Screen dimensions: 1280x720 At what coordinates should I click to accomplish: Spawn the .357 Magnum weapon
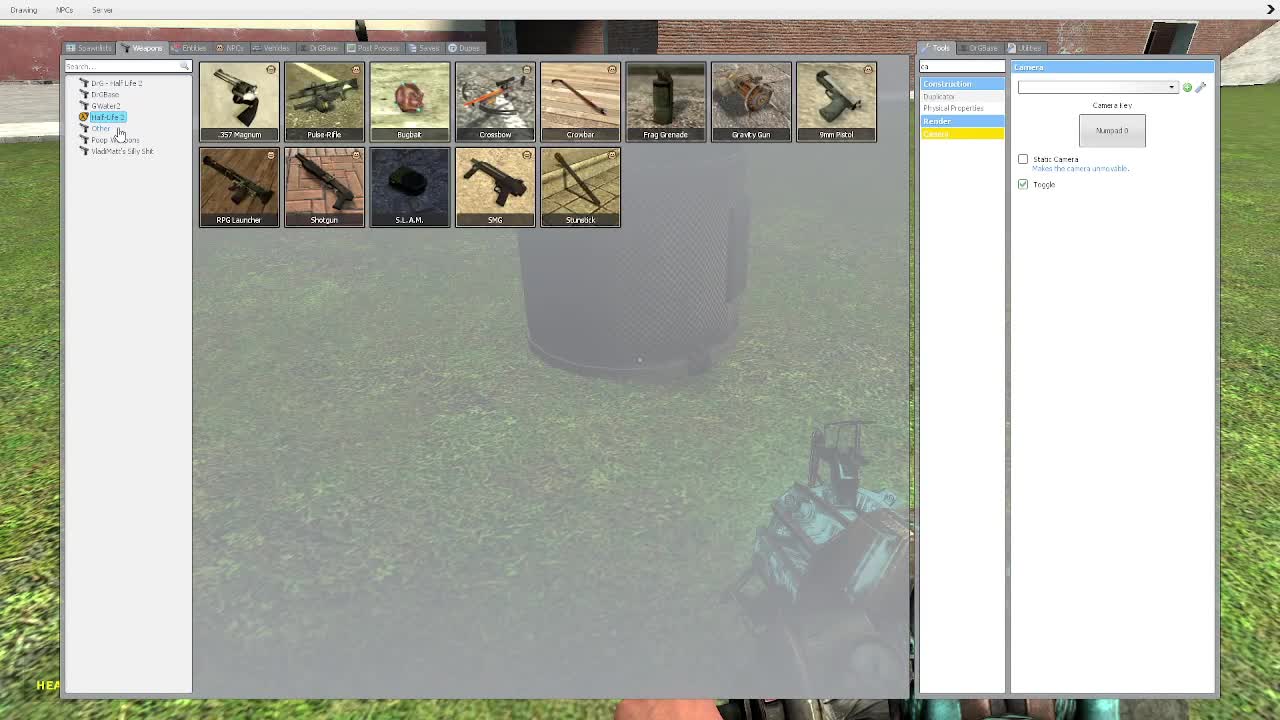[239, 101]
